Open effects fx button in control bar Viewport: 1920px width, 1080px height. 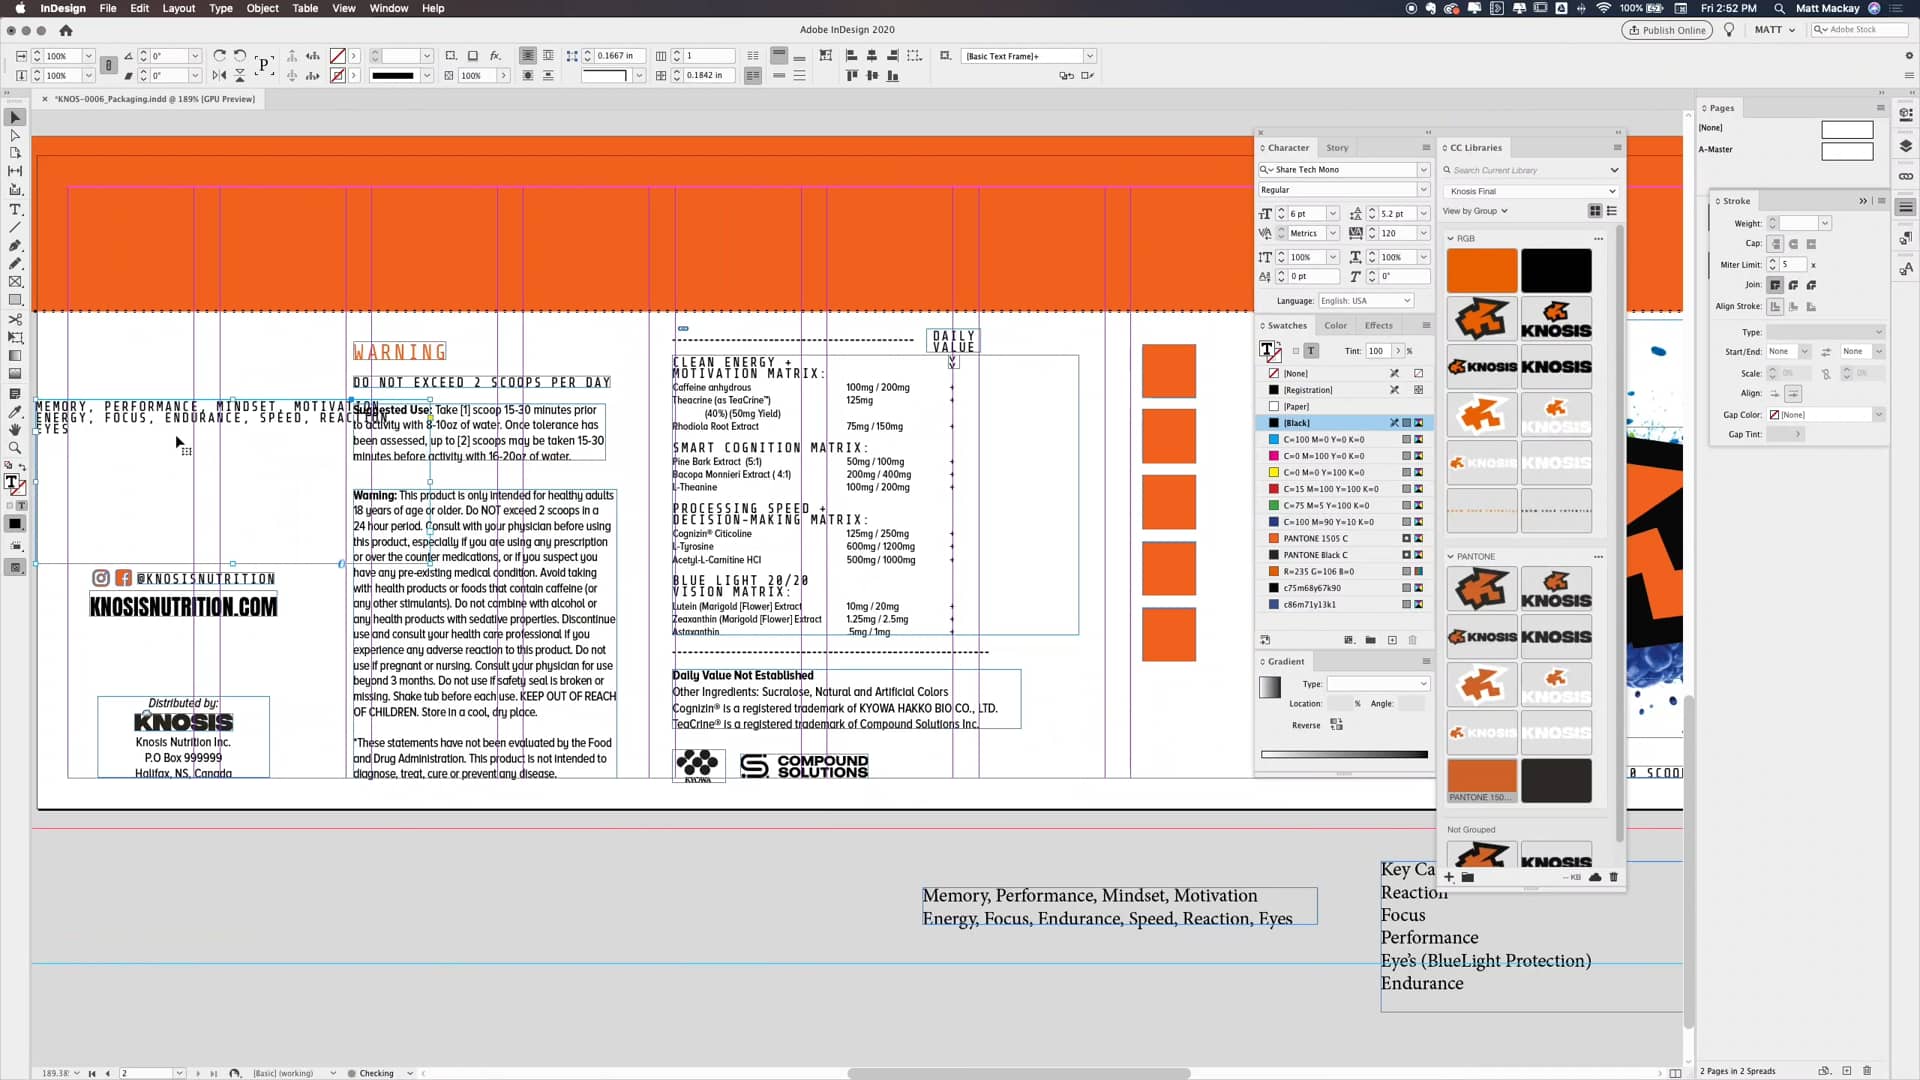[x=495, y=56]
